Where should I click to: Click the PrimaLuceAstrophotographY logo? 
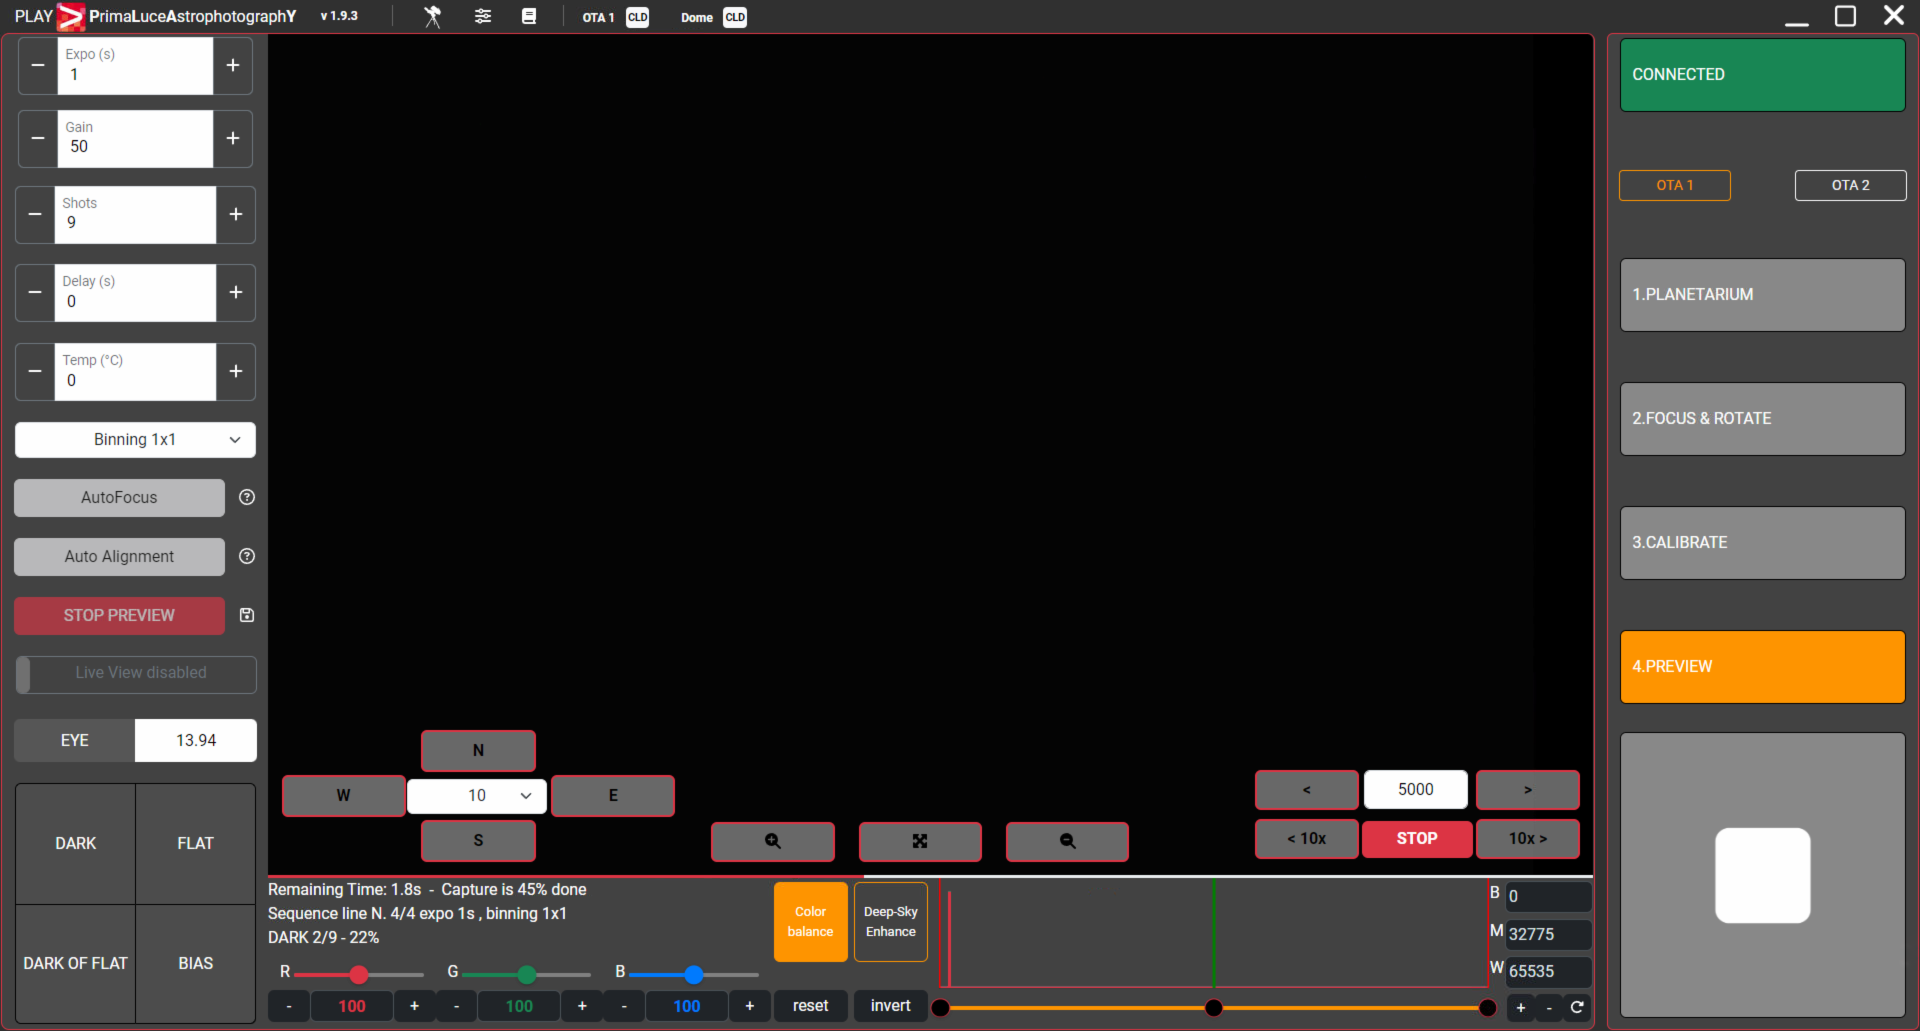71,17
